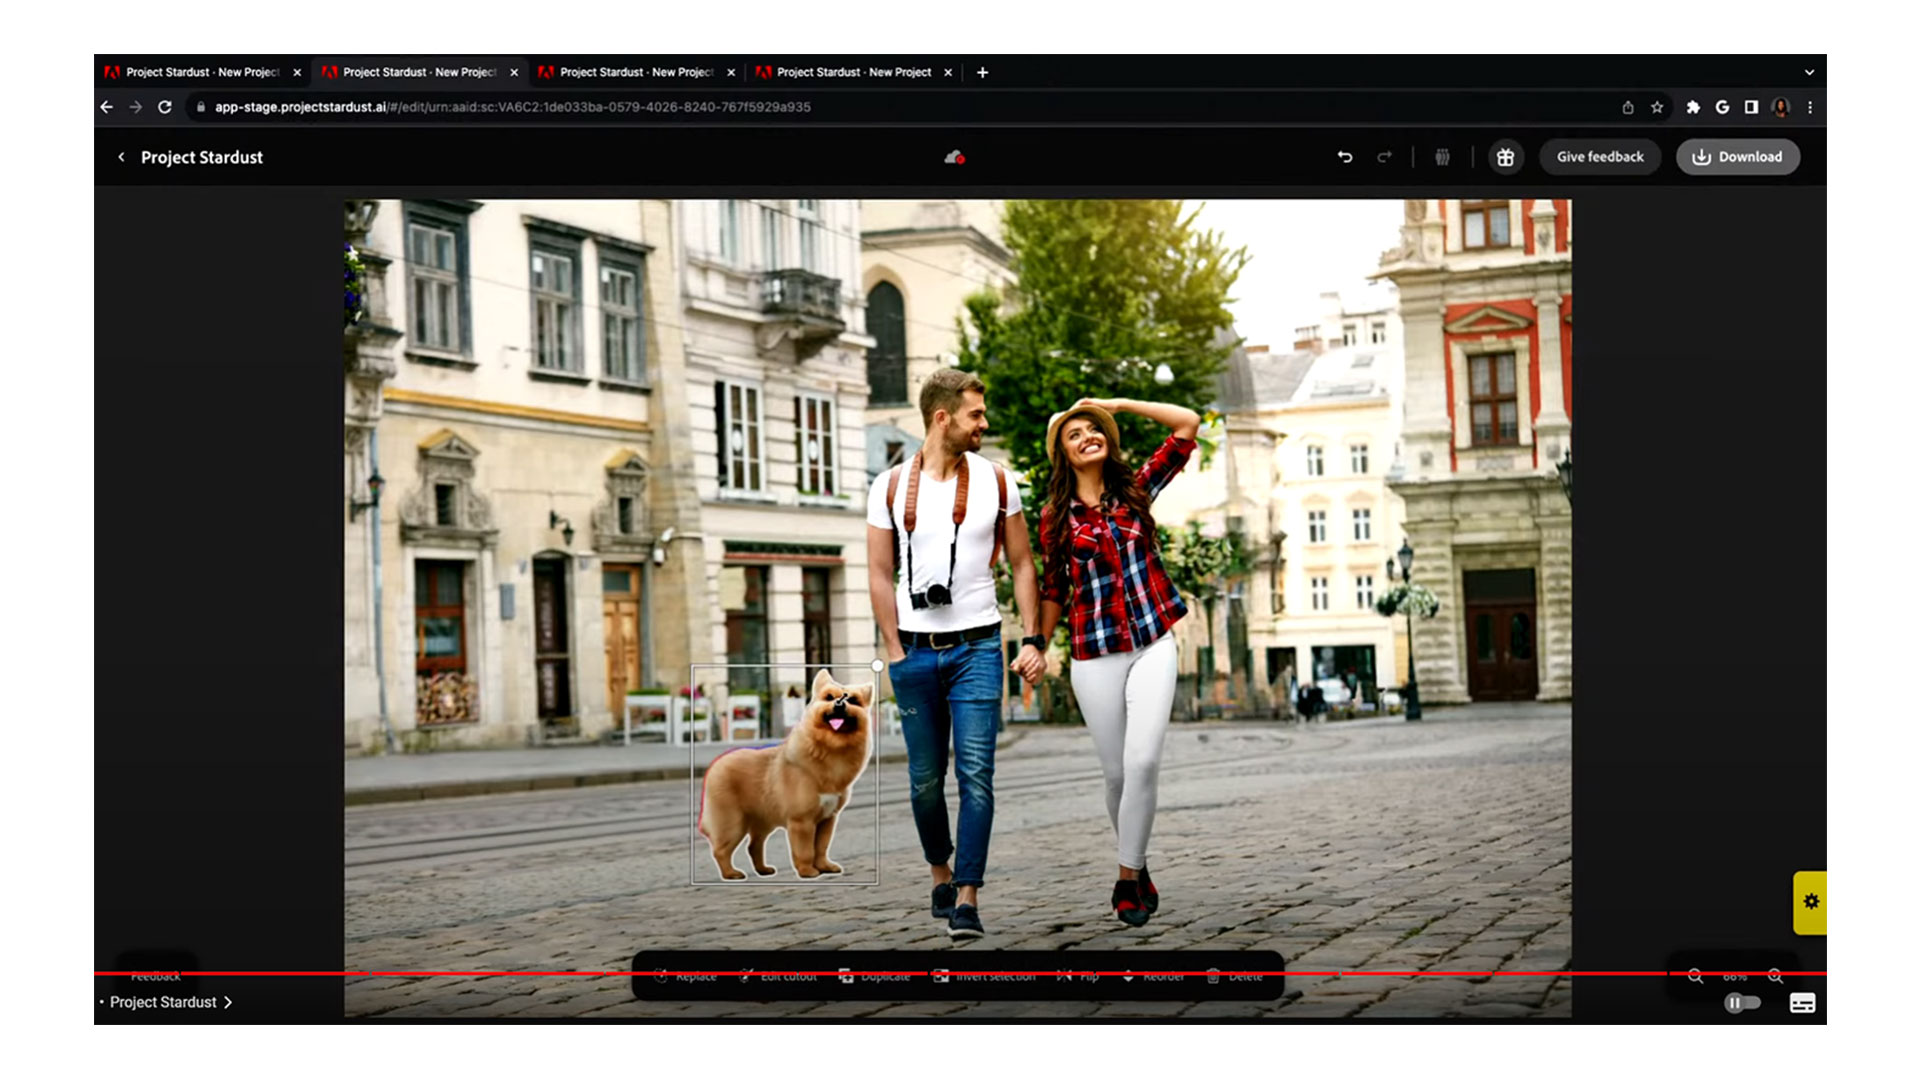Expand the tab list chevron dropdown

[x=1809, y=72]
